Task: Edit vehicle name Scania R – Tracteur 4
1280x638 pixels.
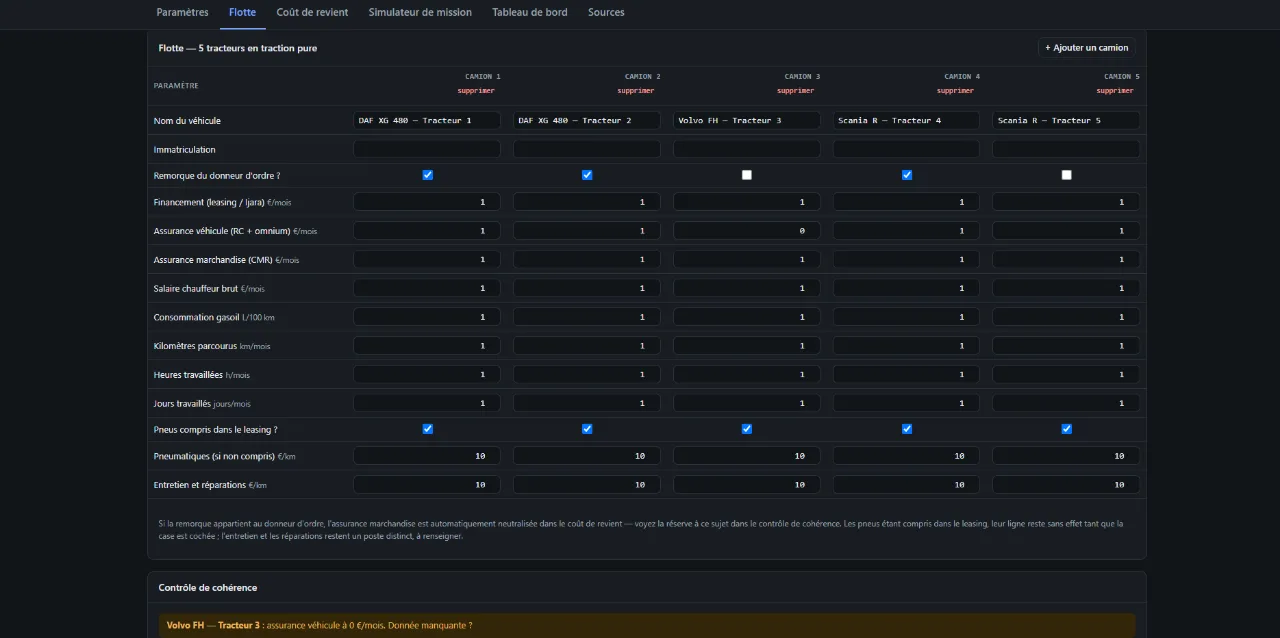Action: coord(907,120)
